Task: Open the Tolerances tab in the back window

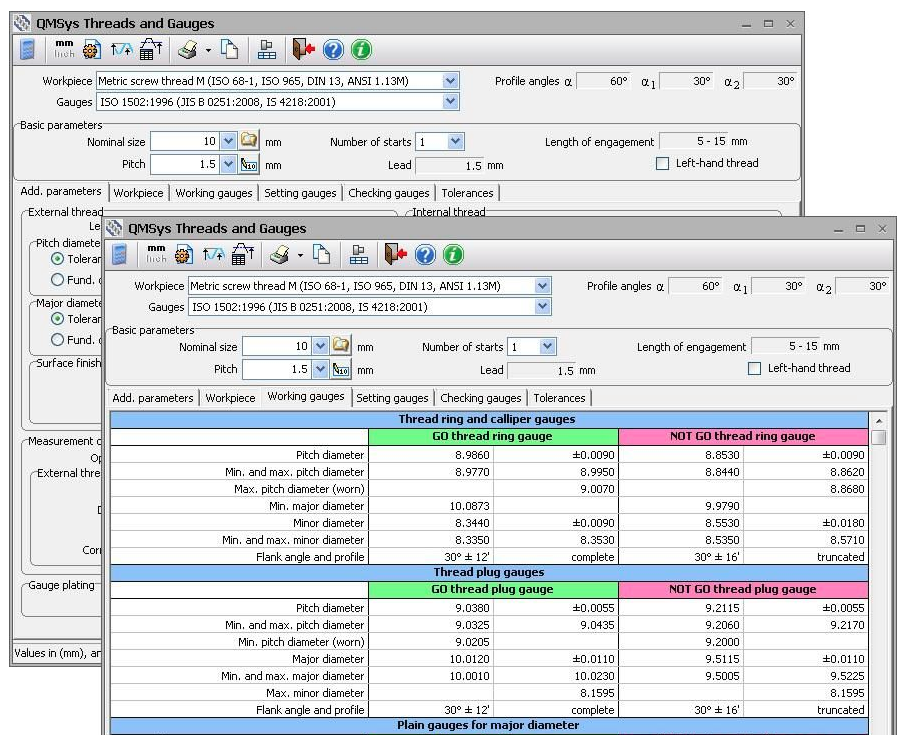Action: pos(467,193)
